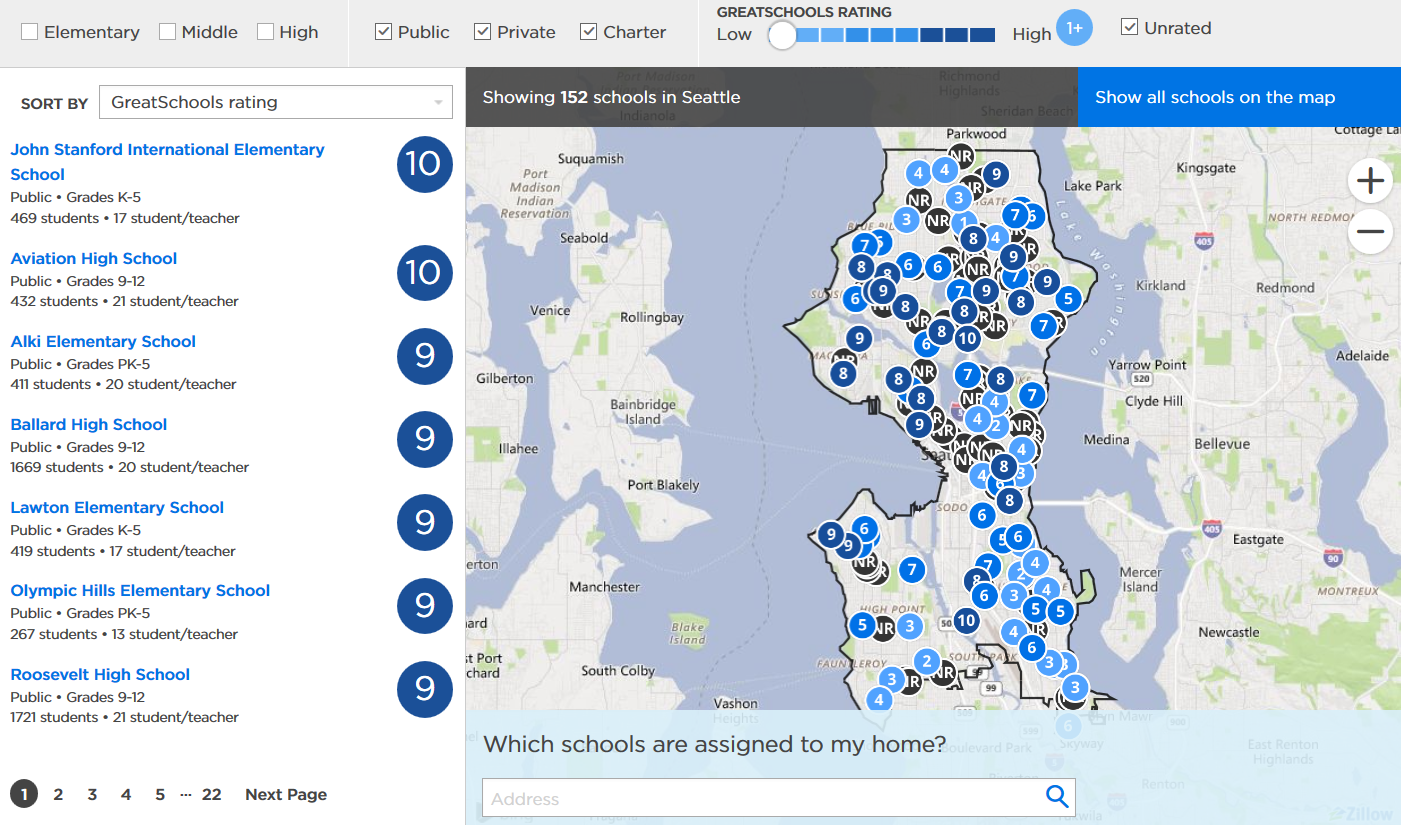Zoom out on the map
The height and width of the screenshot is (825, 1401).
(x=1369, y=233)
